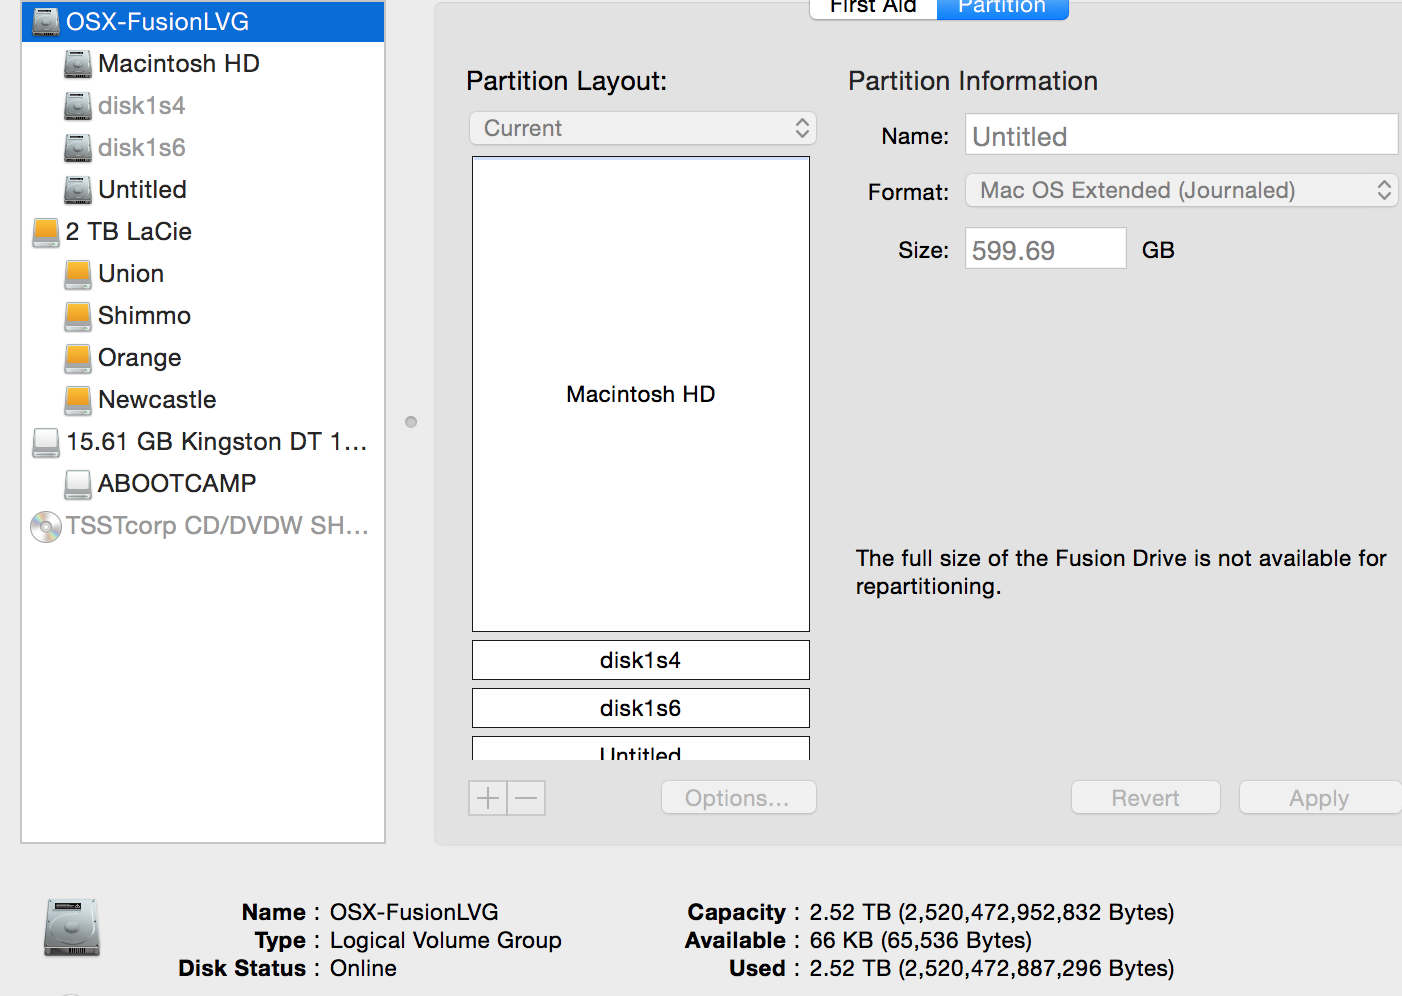The image size is (1402, 996).
Task: Click the Apply button
Action: point(1320,798)
